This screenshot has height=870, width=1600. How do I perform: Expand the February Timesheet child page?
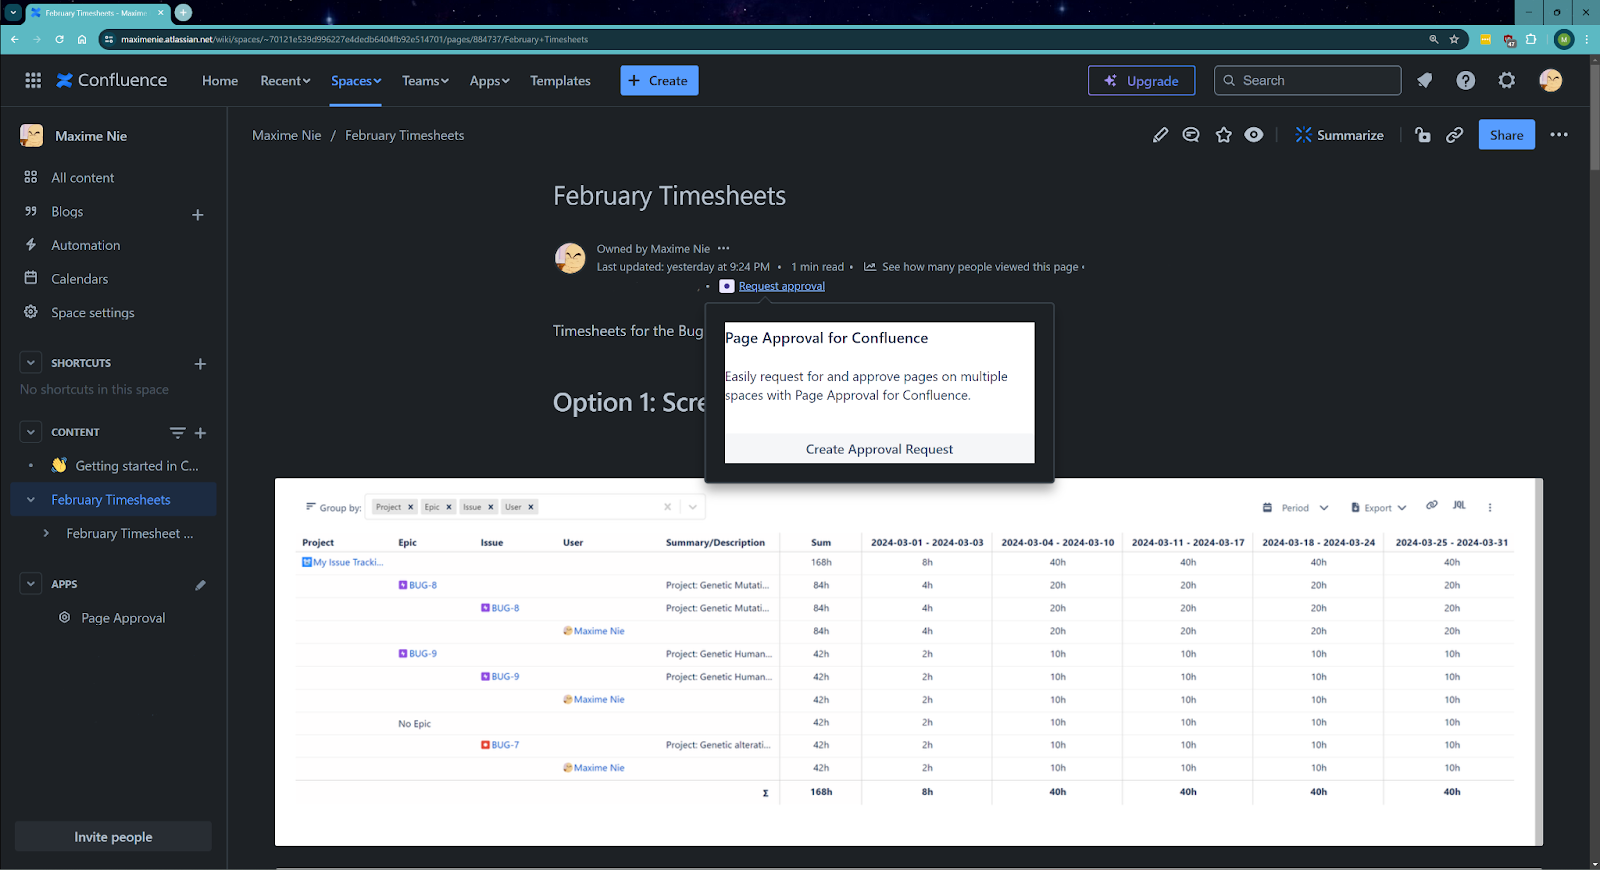46,534
